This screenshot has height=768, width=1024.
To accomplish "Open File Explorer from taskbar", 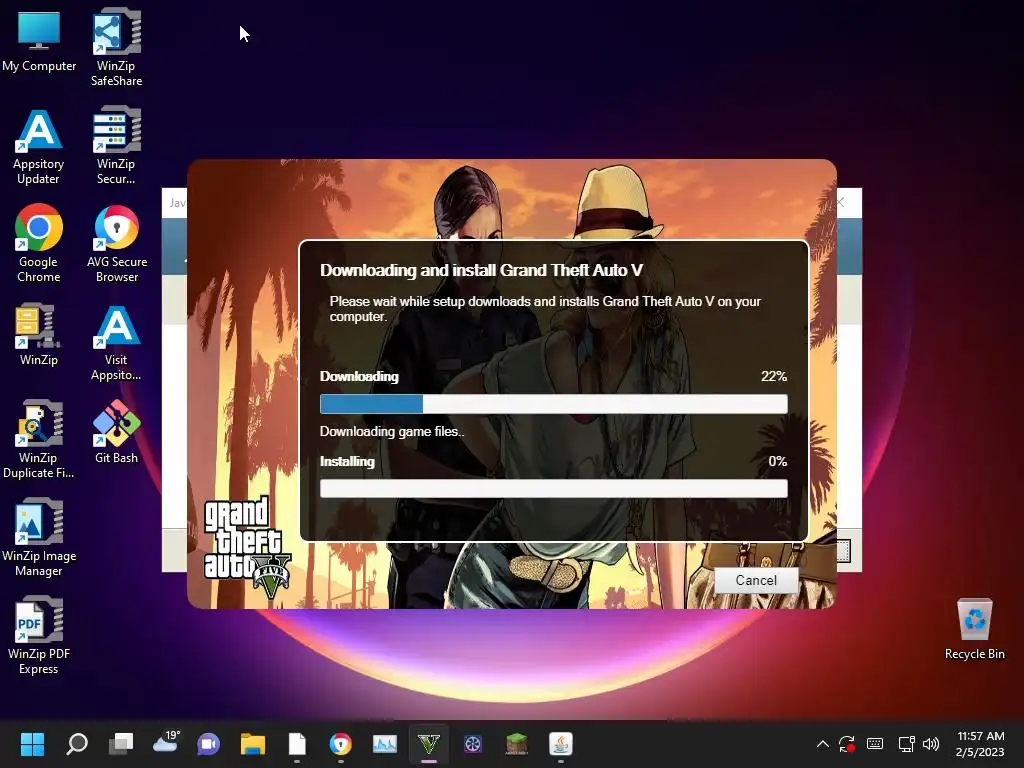I will 253,744.
